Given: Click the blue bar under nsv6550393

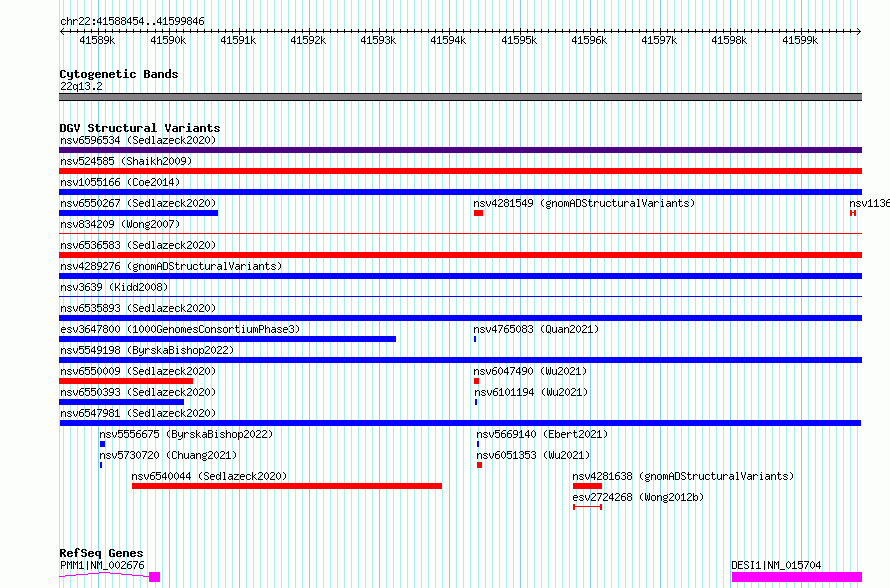Looking at the screenshot, I should (x=121, y=402).
